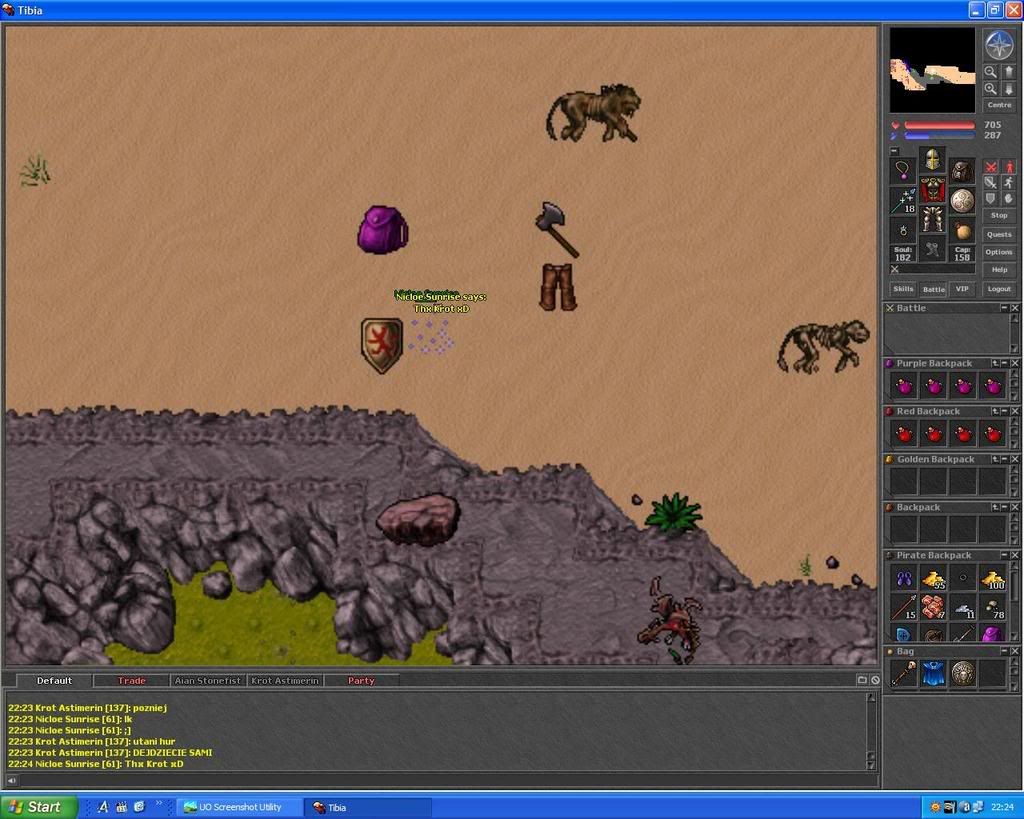This screenshot has width=1024, height=819.
Task: Click the gold stack marked 100
Action: click(x=993, y=579)
